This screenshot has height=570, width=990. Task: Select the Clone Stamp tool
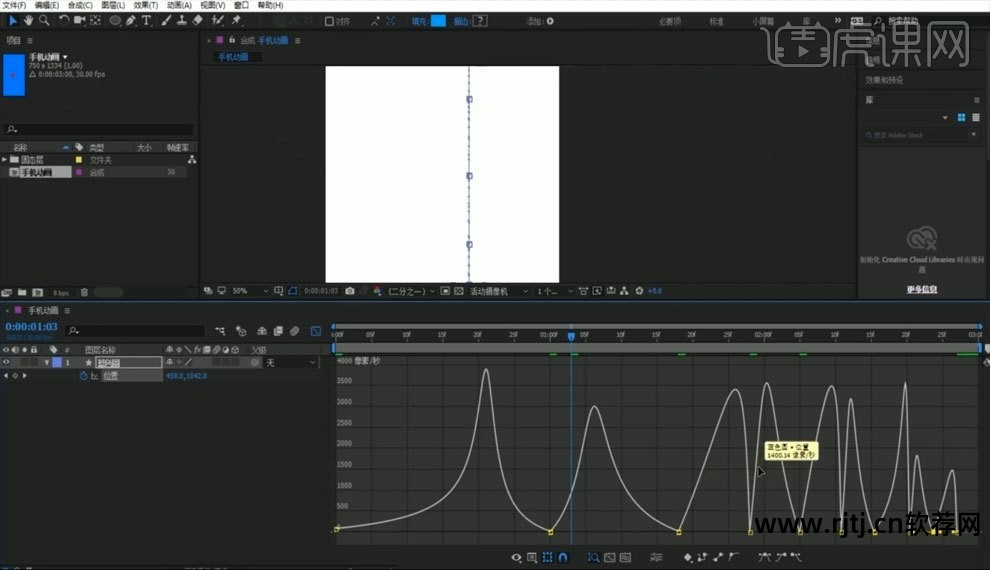pos(182,21)
